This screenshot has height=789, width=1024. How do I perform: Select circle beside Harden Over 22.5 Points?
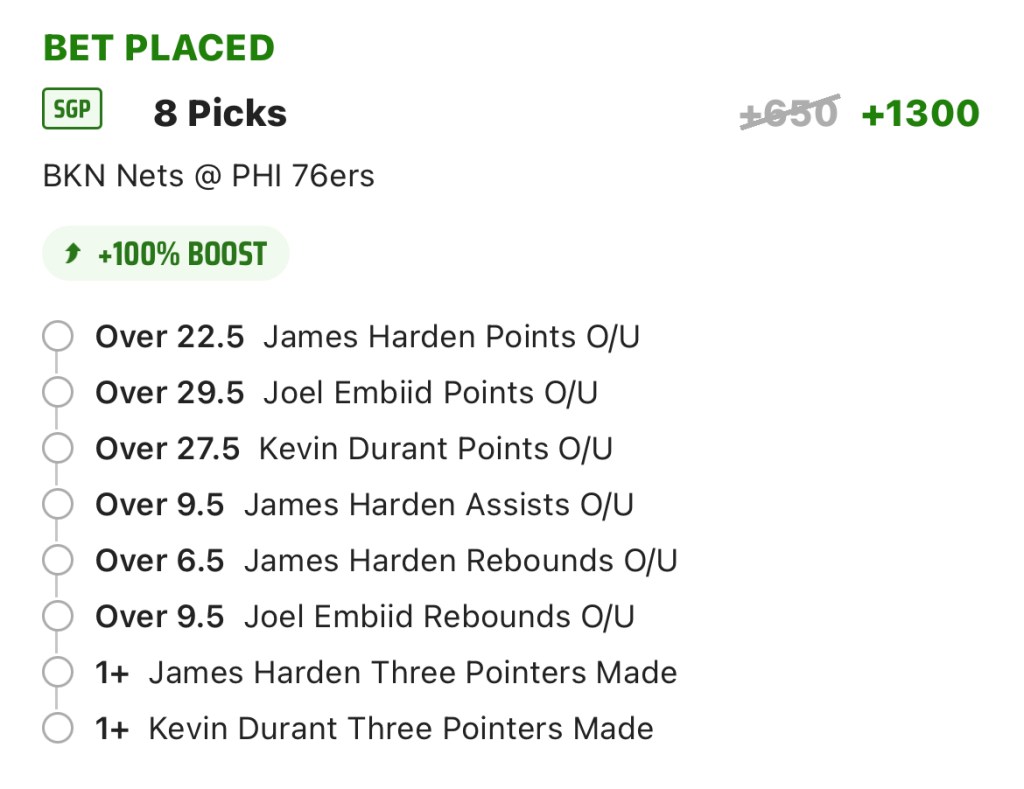coord(58,337)
